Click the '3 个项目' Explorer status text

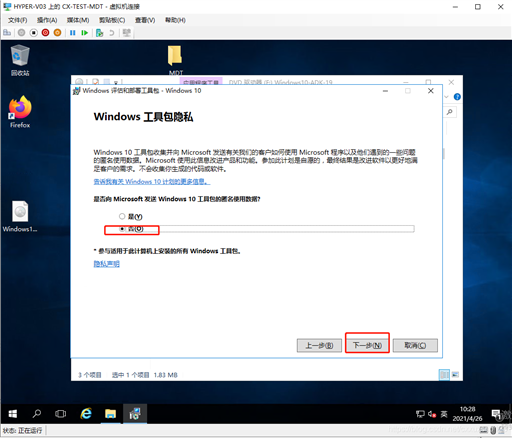coord(90,375)
